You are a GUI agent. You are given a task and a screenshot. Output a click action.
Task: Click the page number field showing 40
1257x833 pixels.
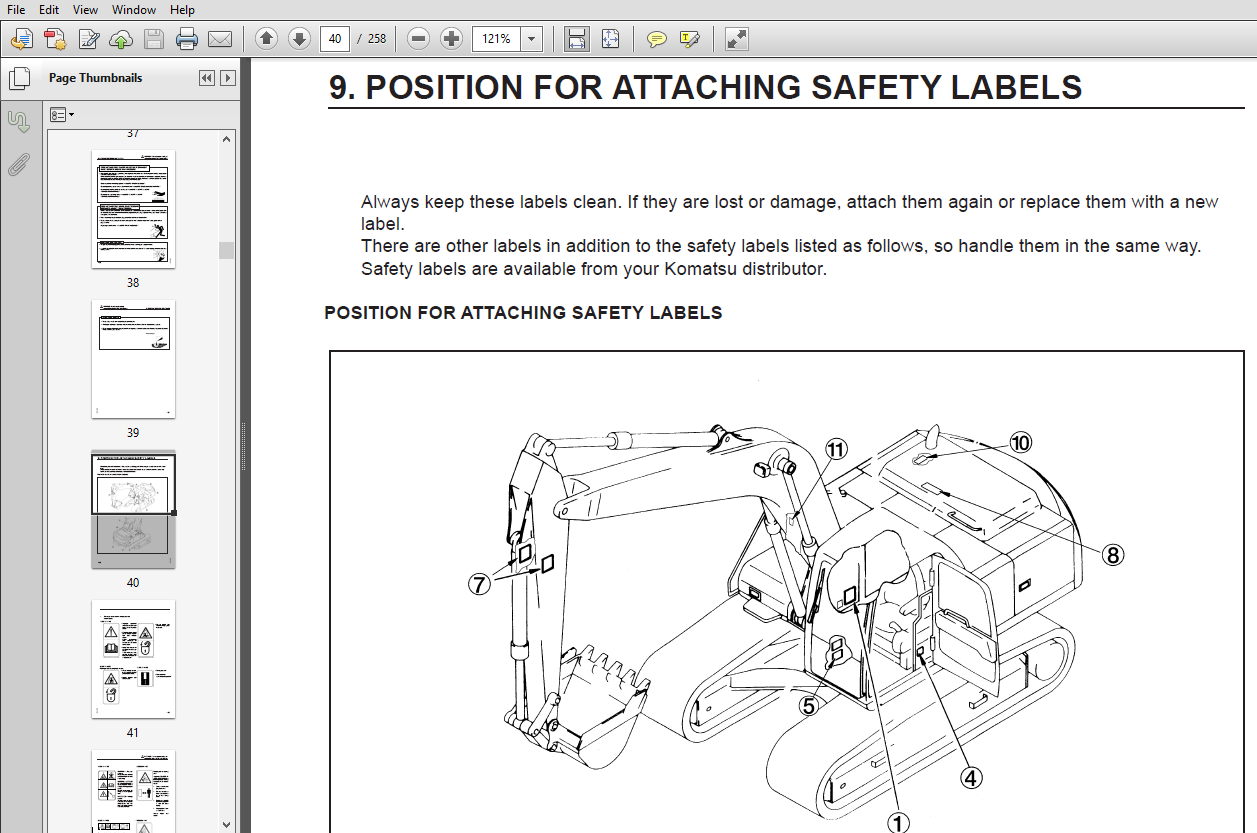335,39
